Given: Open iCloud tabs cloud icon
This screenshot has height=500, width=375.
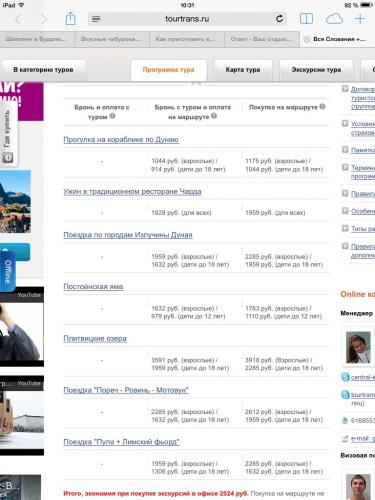Looking at the screenshot, I should click(334, 19).
